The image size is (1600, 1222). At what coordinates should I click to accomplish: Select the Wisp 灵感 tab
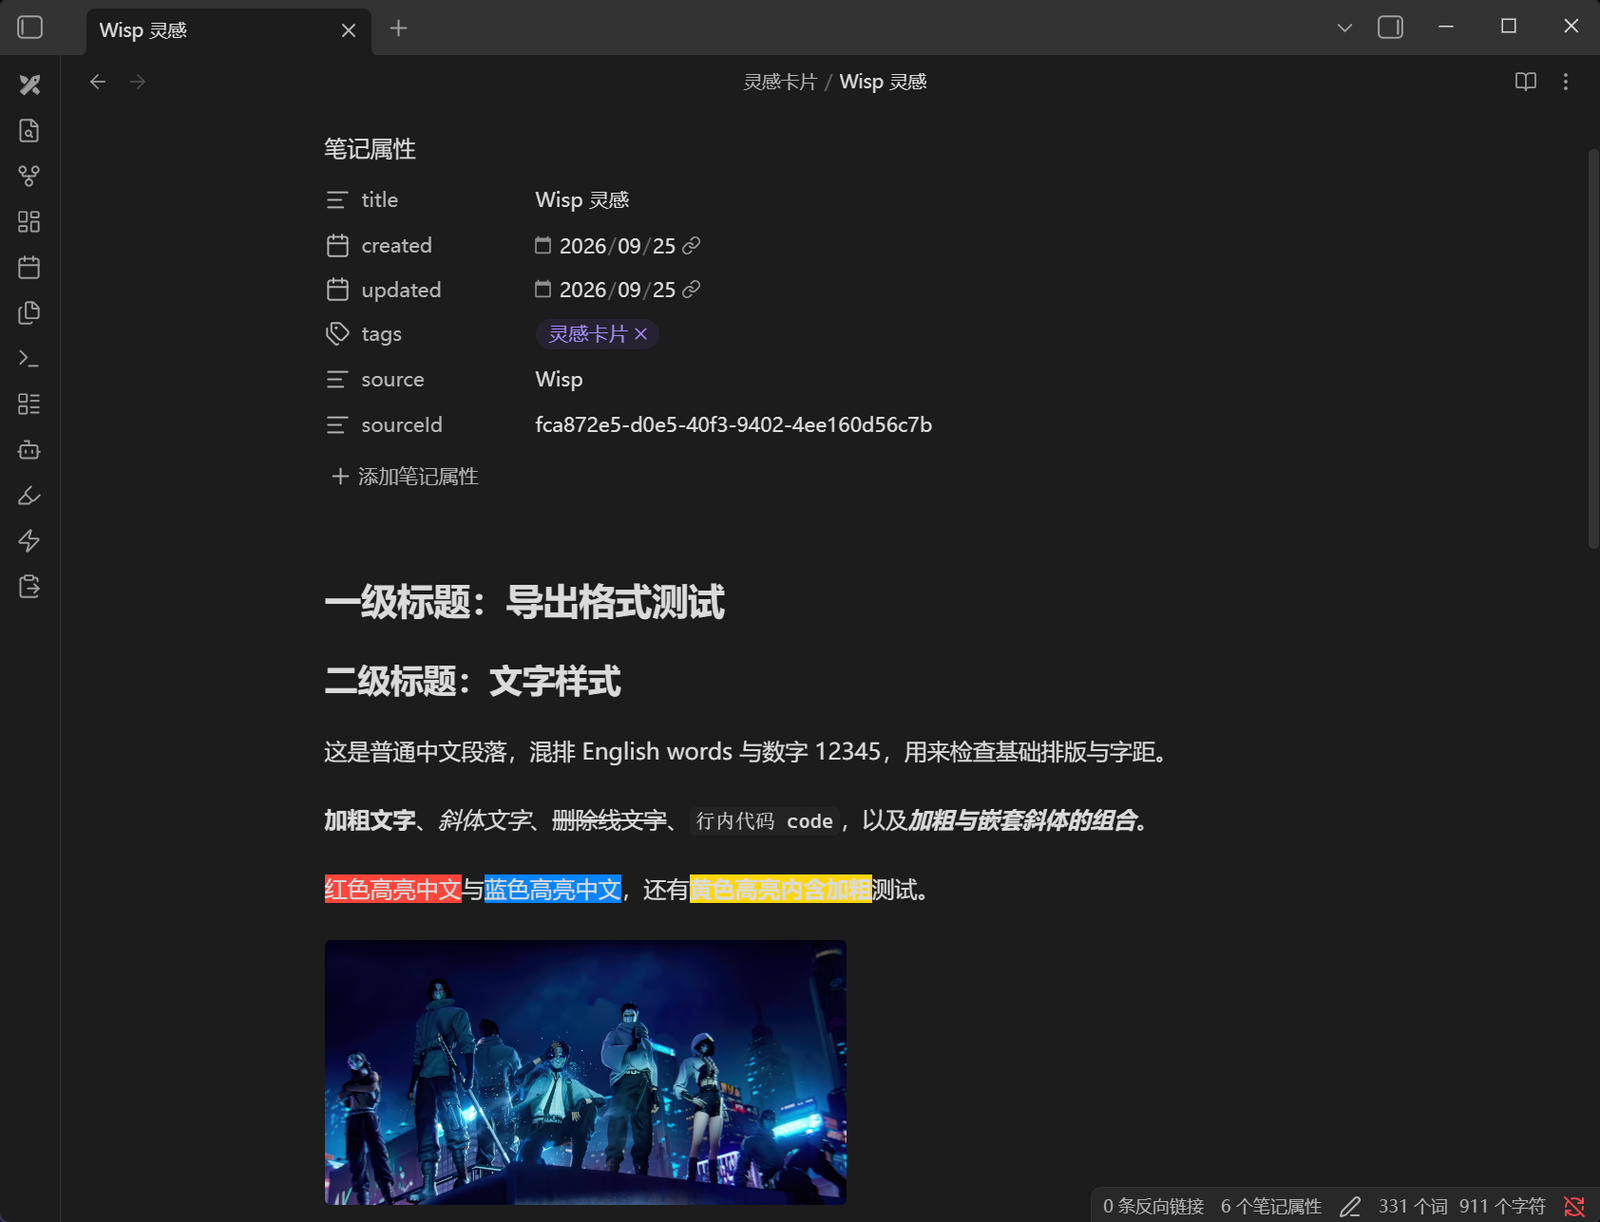click(229, 31)
